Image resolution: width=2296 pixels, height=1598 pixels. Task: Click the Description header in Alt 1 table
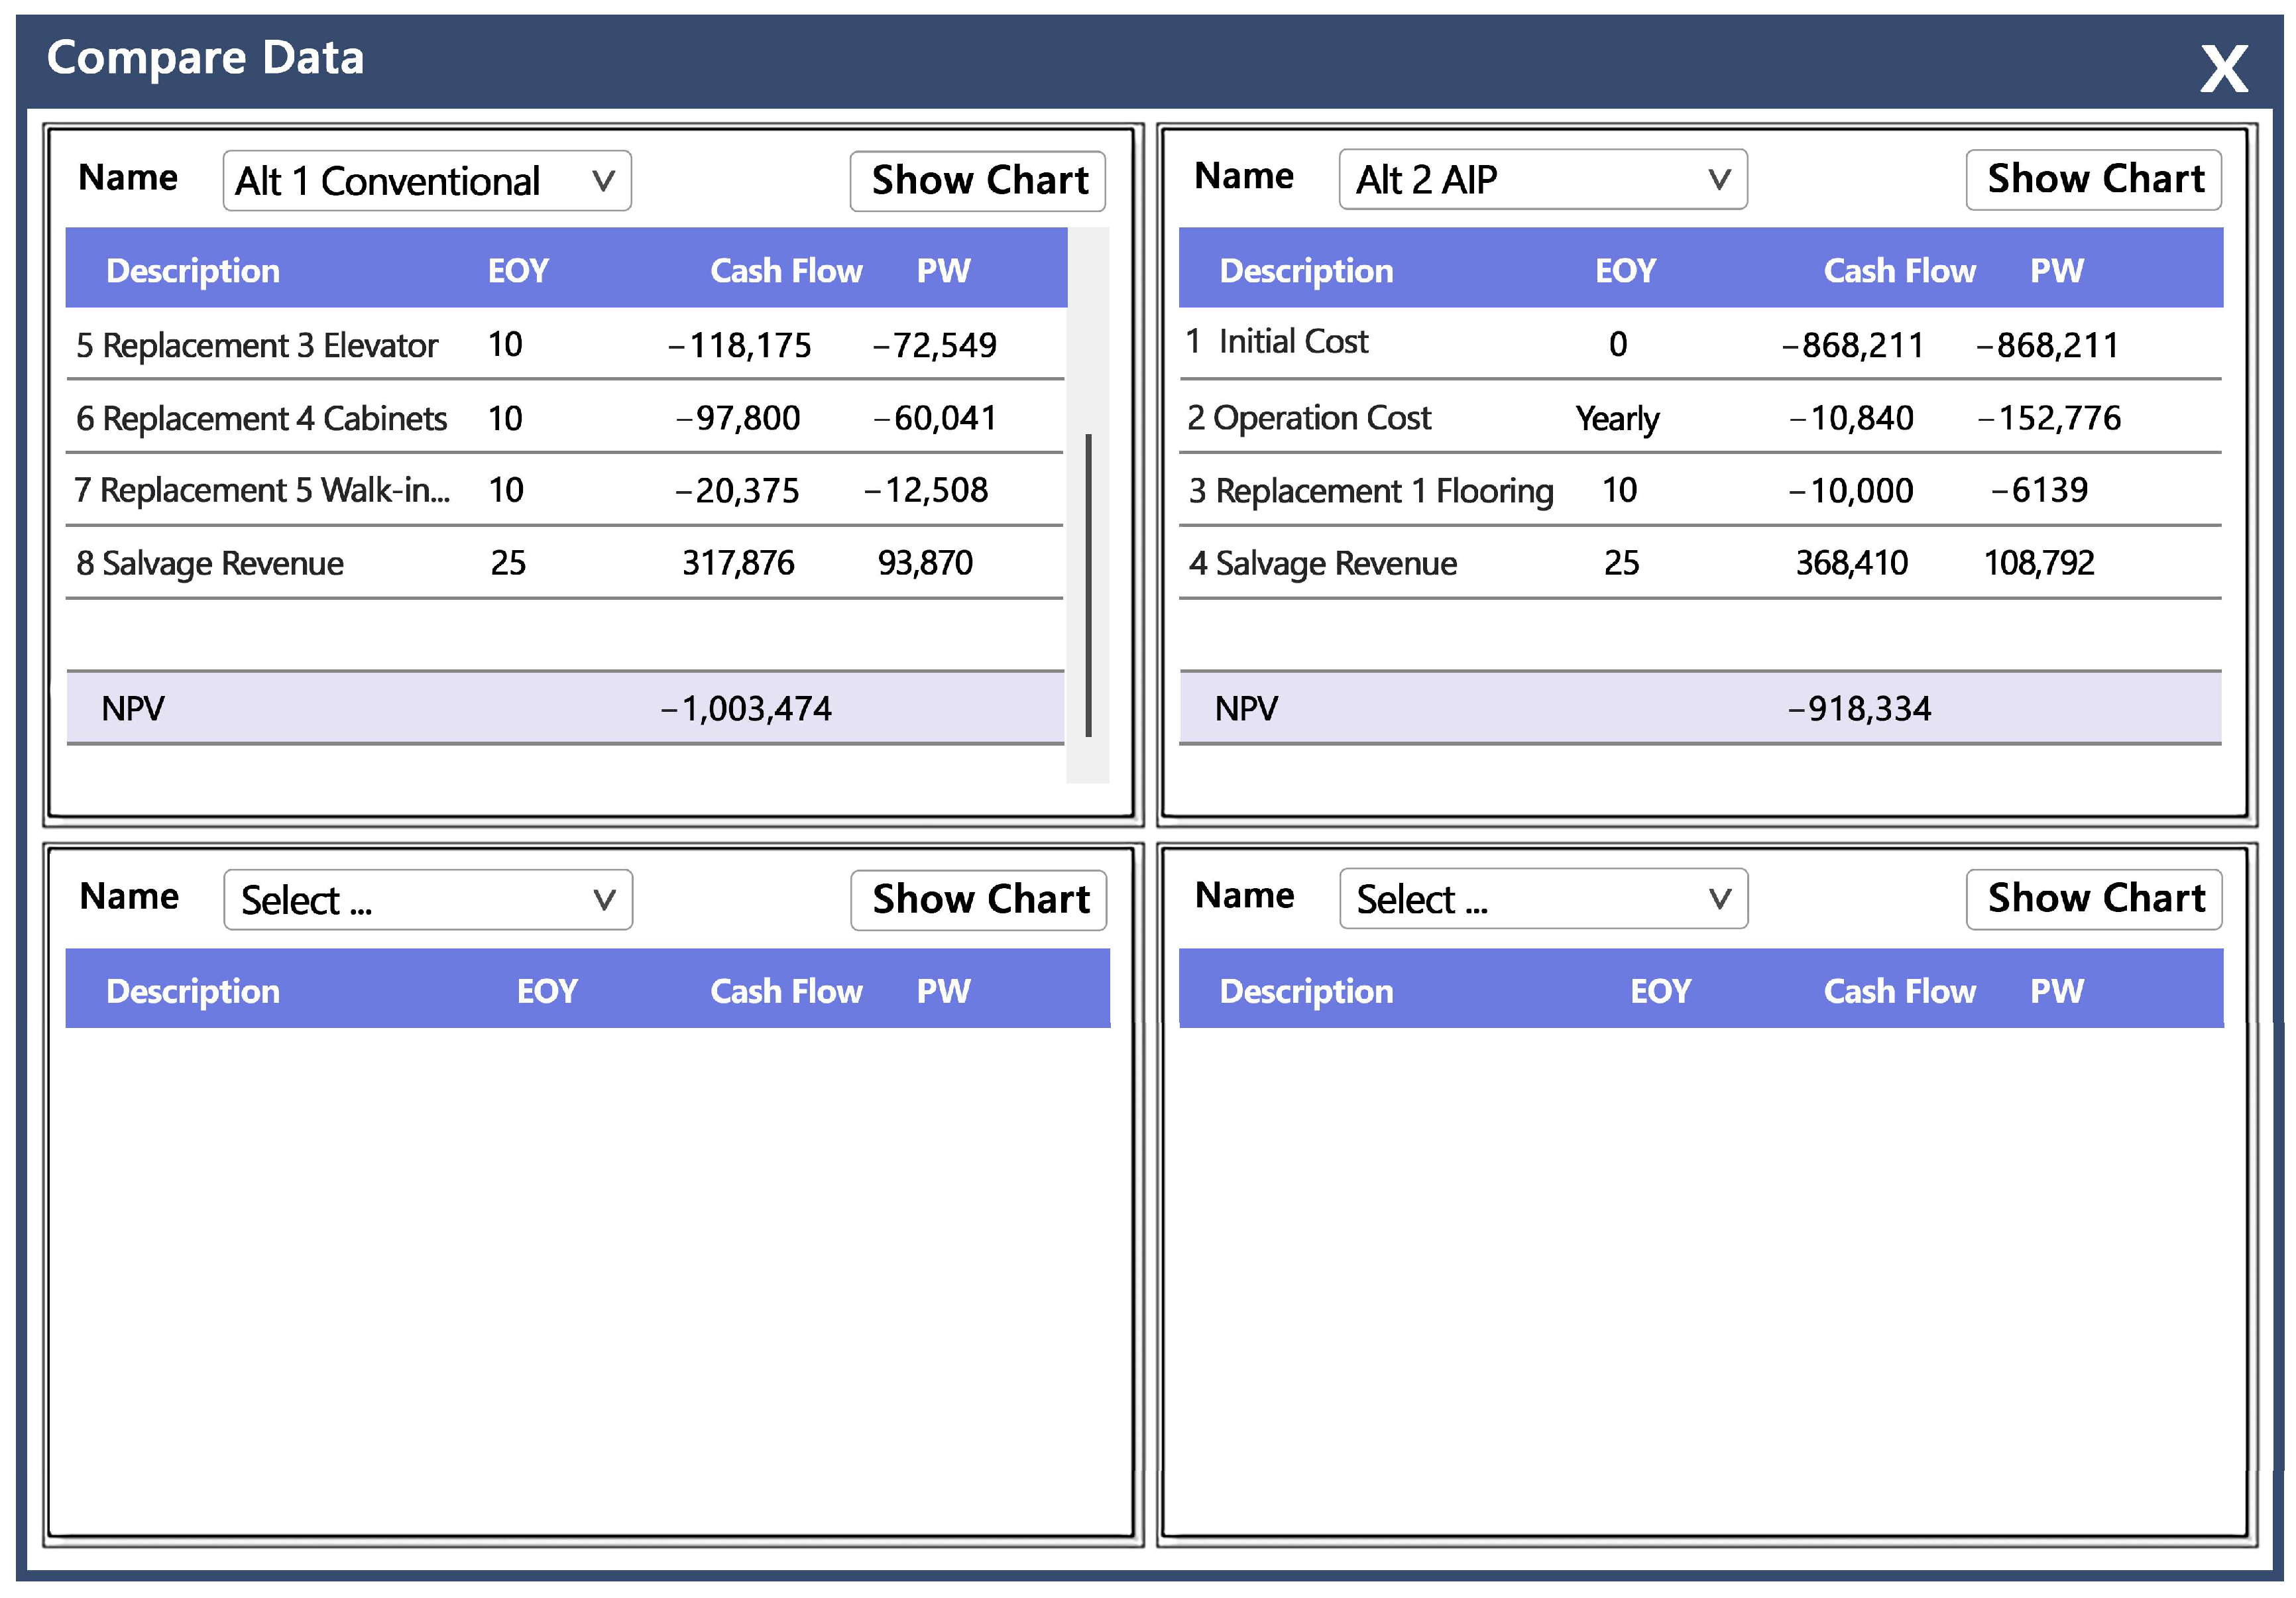click(x=193, y=270)
